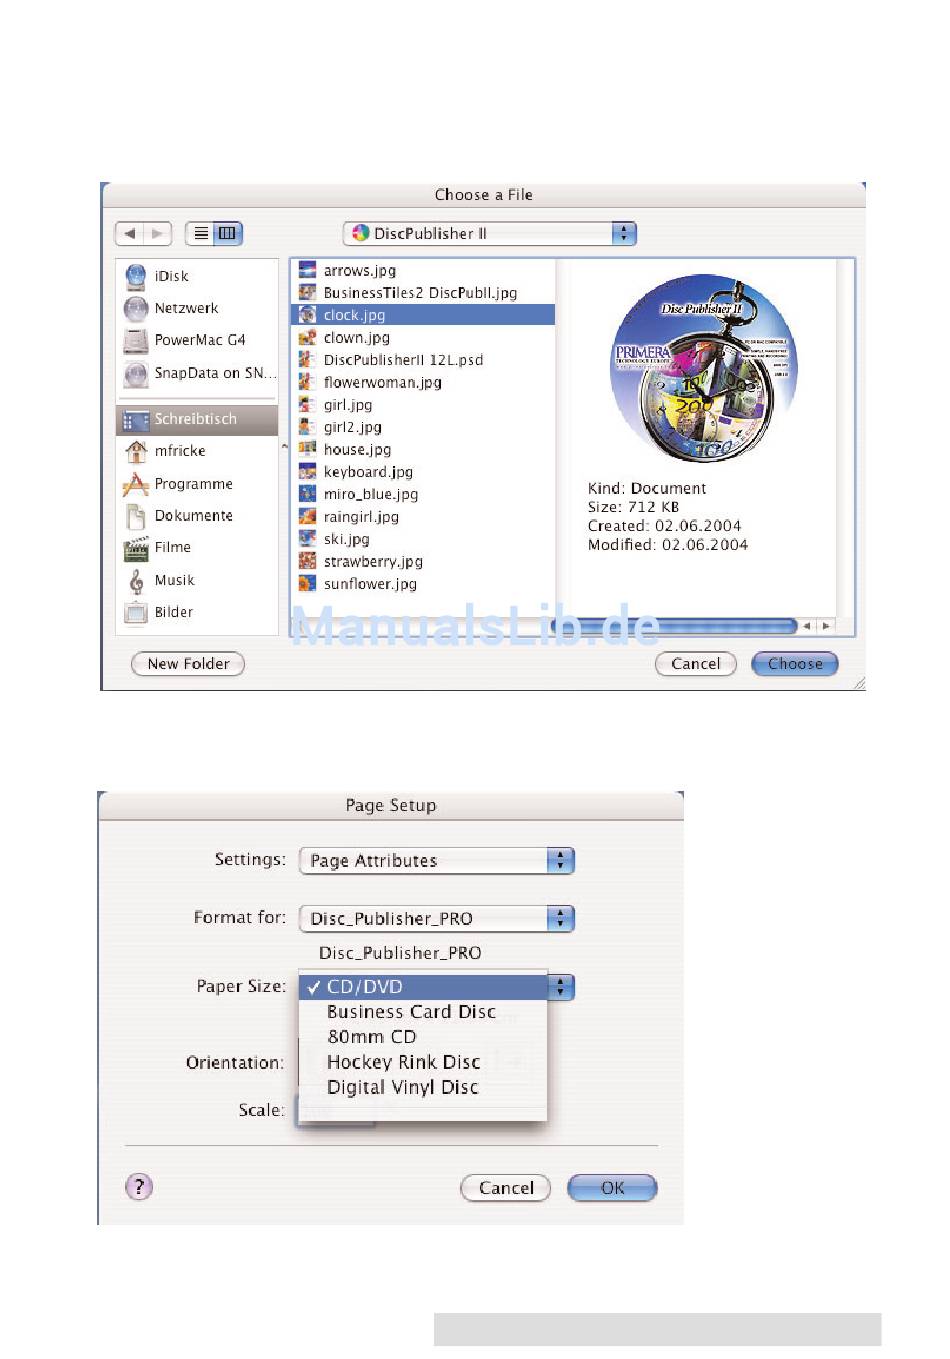Click the DiscPublisherII 12L.psd file icon
Screen dimensions: 950x1359
tap(308, 360)
